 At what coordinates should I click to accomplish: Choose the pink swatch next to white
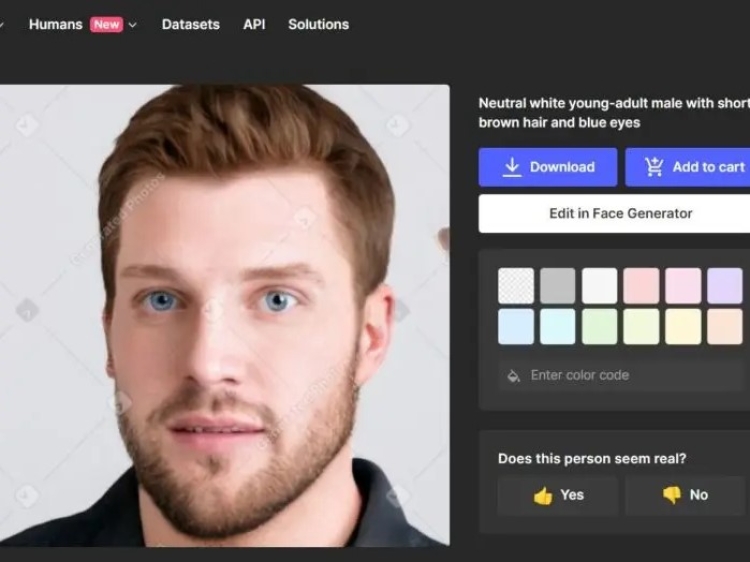tap(641, 285)
